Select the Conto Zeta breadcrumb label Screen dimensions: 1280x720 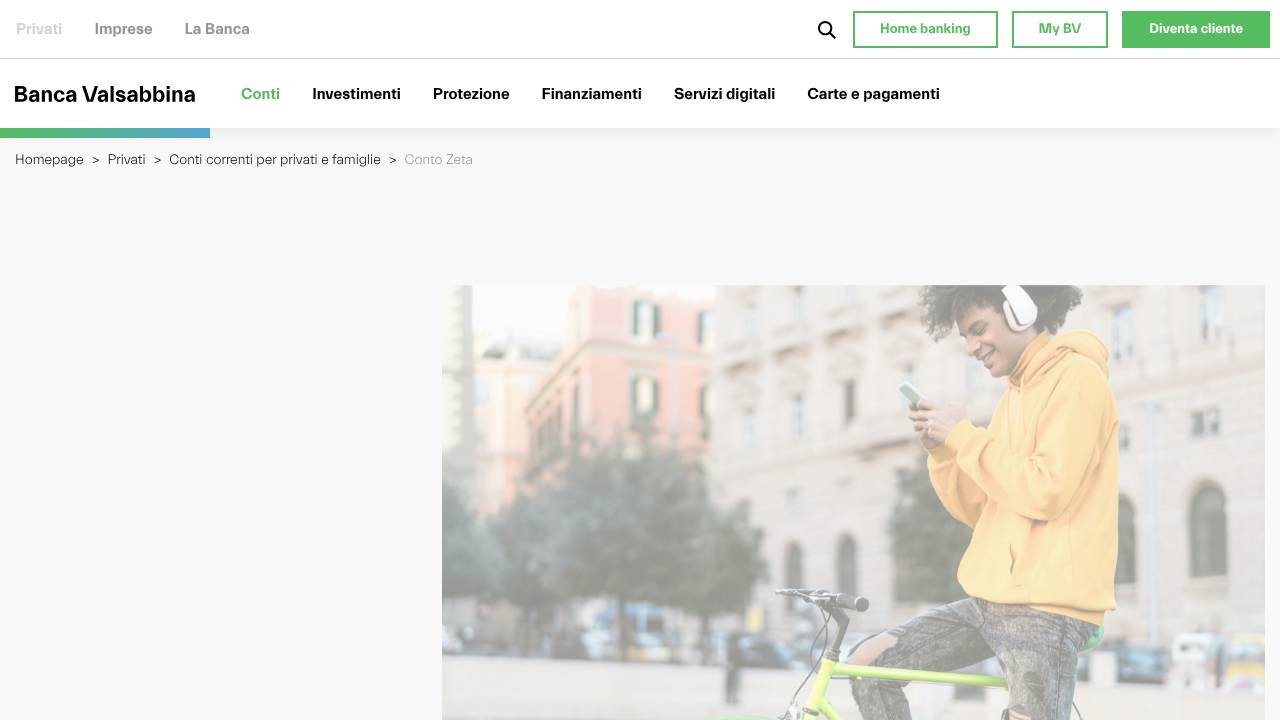click(438, 160)
